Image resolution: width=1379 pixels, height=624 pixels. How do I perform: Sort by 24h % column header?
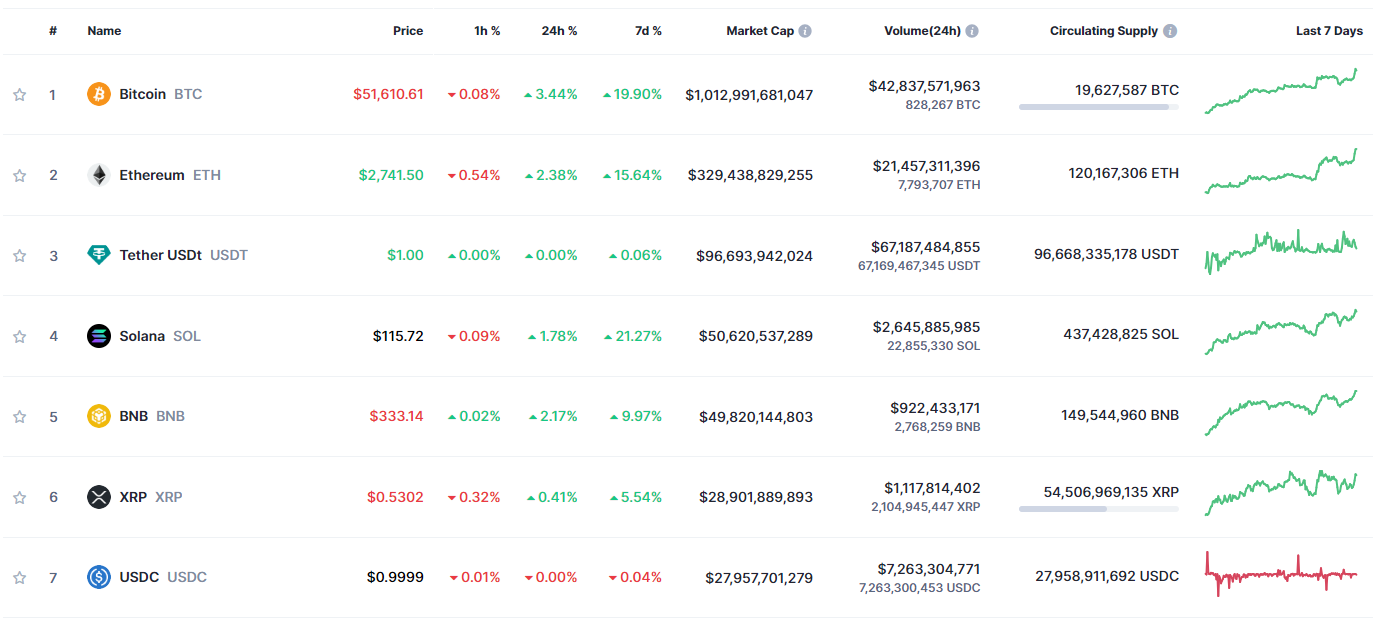[x=560, y=31]
